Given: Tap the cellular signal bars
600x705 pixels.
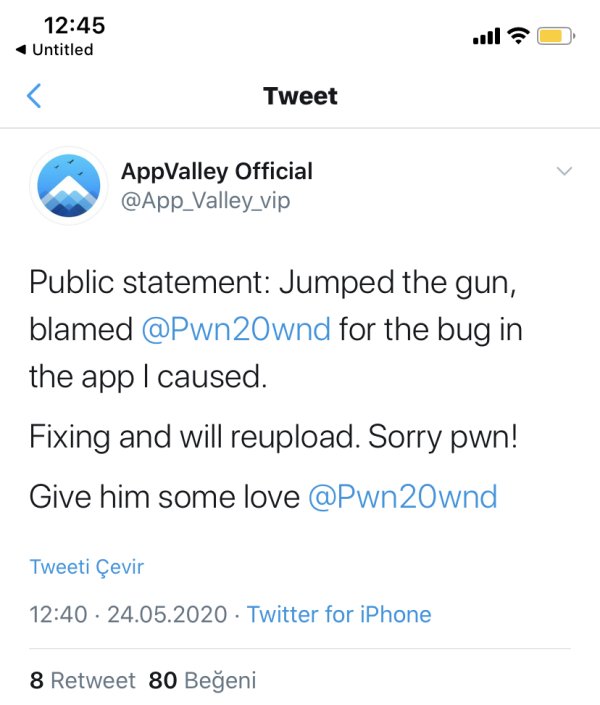Looking at the screenshot, I should click(486, 37).
